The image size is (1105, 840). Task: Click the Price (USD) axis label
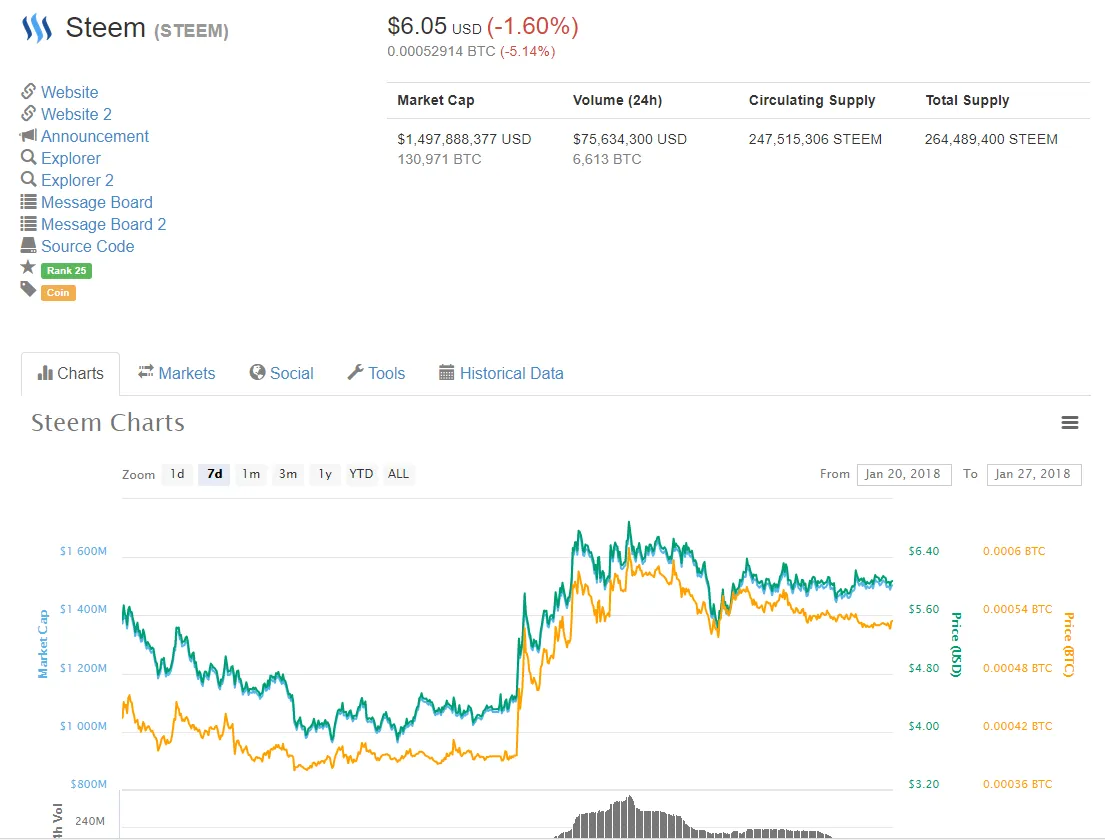coord(956,644)
